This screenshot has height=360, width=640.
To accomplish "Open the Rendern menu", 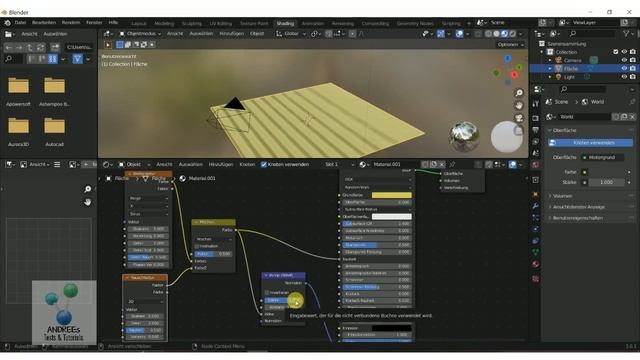I will (x=71, y=23).
